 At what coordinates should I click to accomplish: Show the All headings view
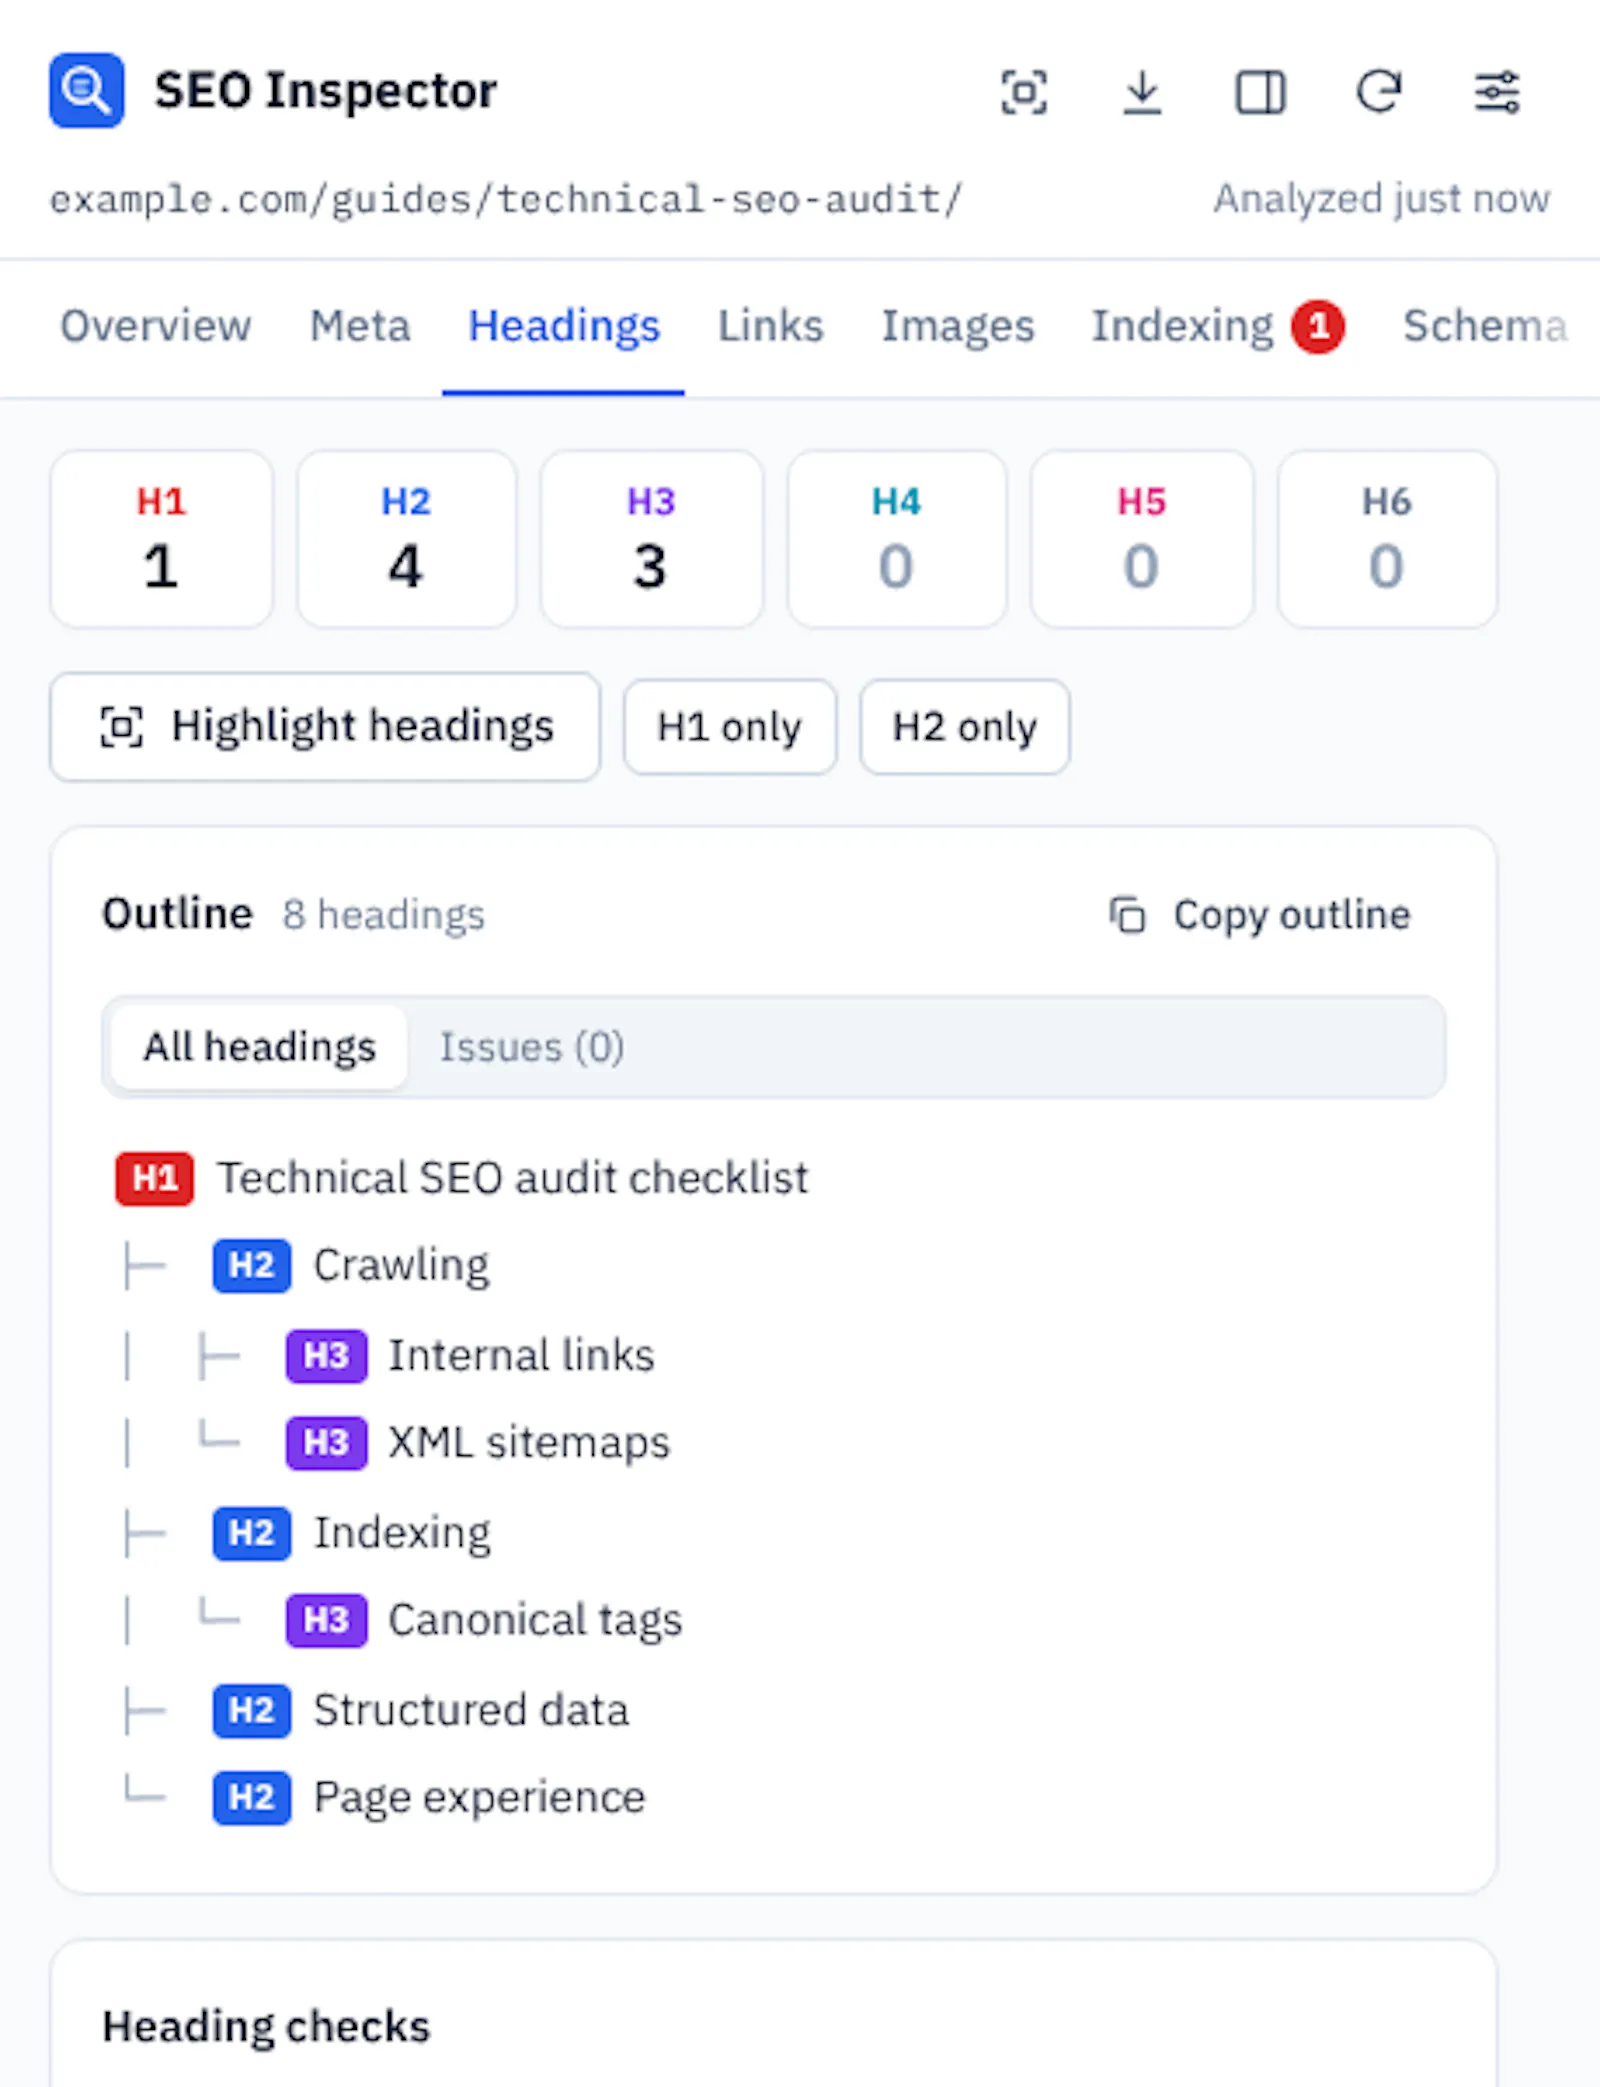260,1047
